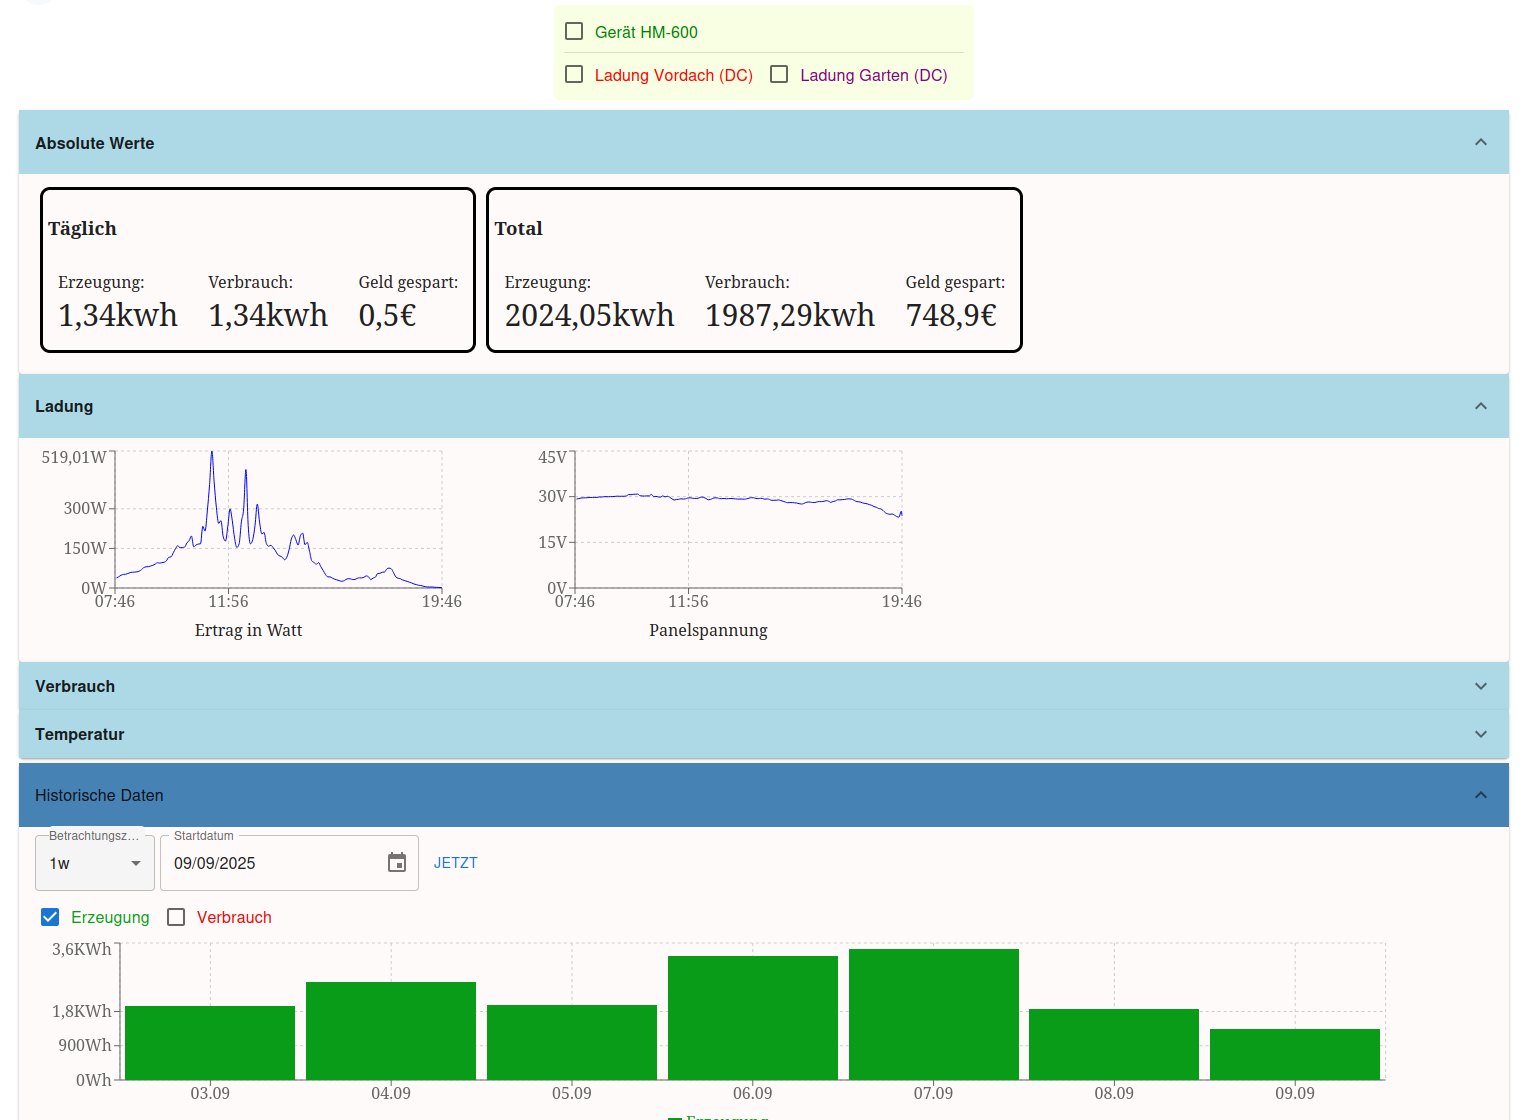Tick the Ladung Garten (DC) checkbox
This screenshot has height=1120, width=1530.
tap(779, 74)
